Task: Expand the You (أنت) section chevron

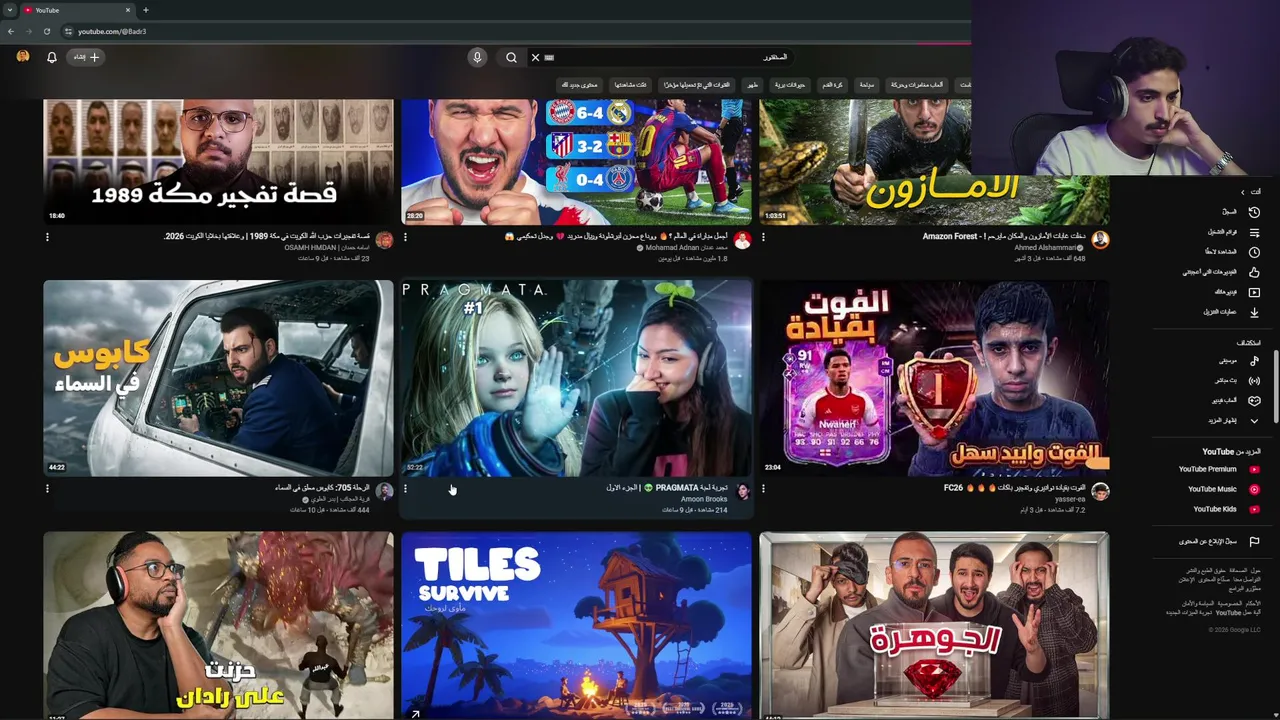Action: pyautogui.click(x=1243, y=192)
